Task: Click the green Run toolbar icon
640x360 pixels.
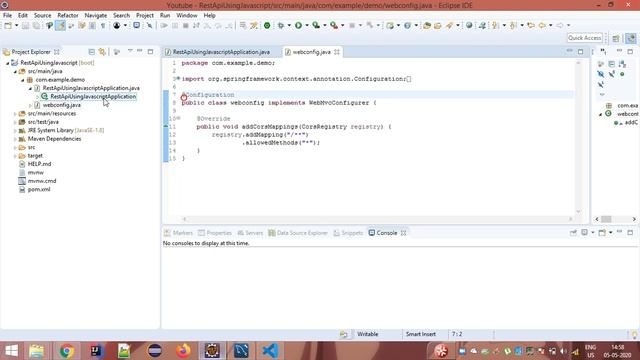Action: (x=298, y=25)
